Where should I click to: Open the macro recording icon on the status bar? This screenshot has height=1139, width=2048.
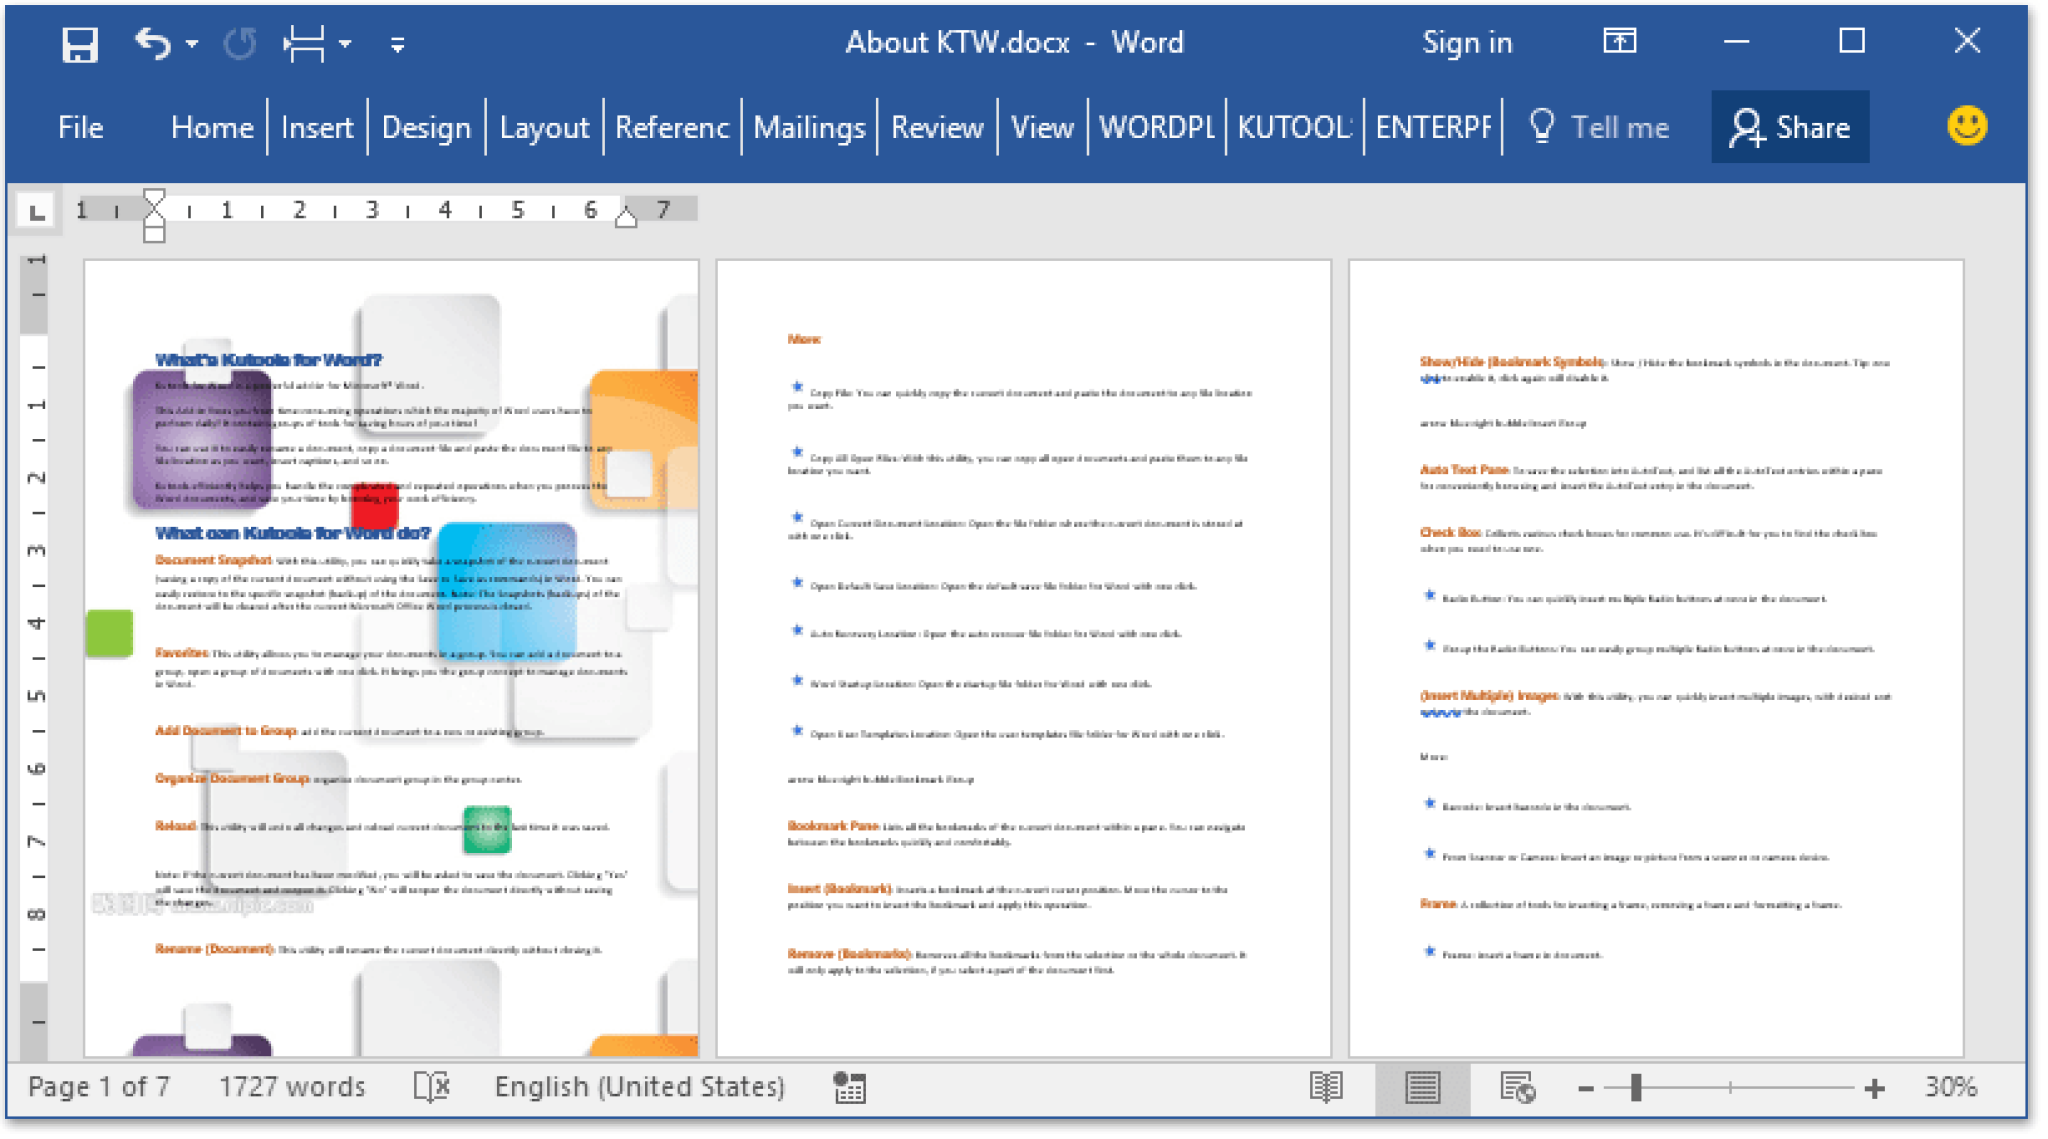point(849,1087)
